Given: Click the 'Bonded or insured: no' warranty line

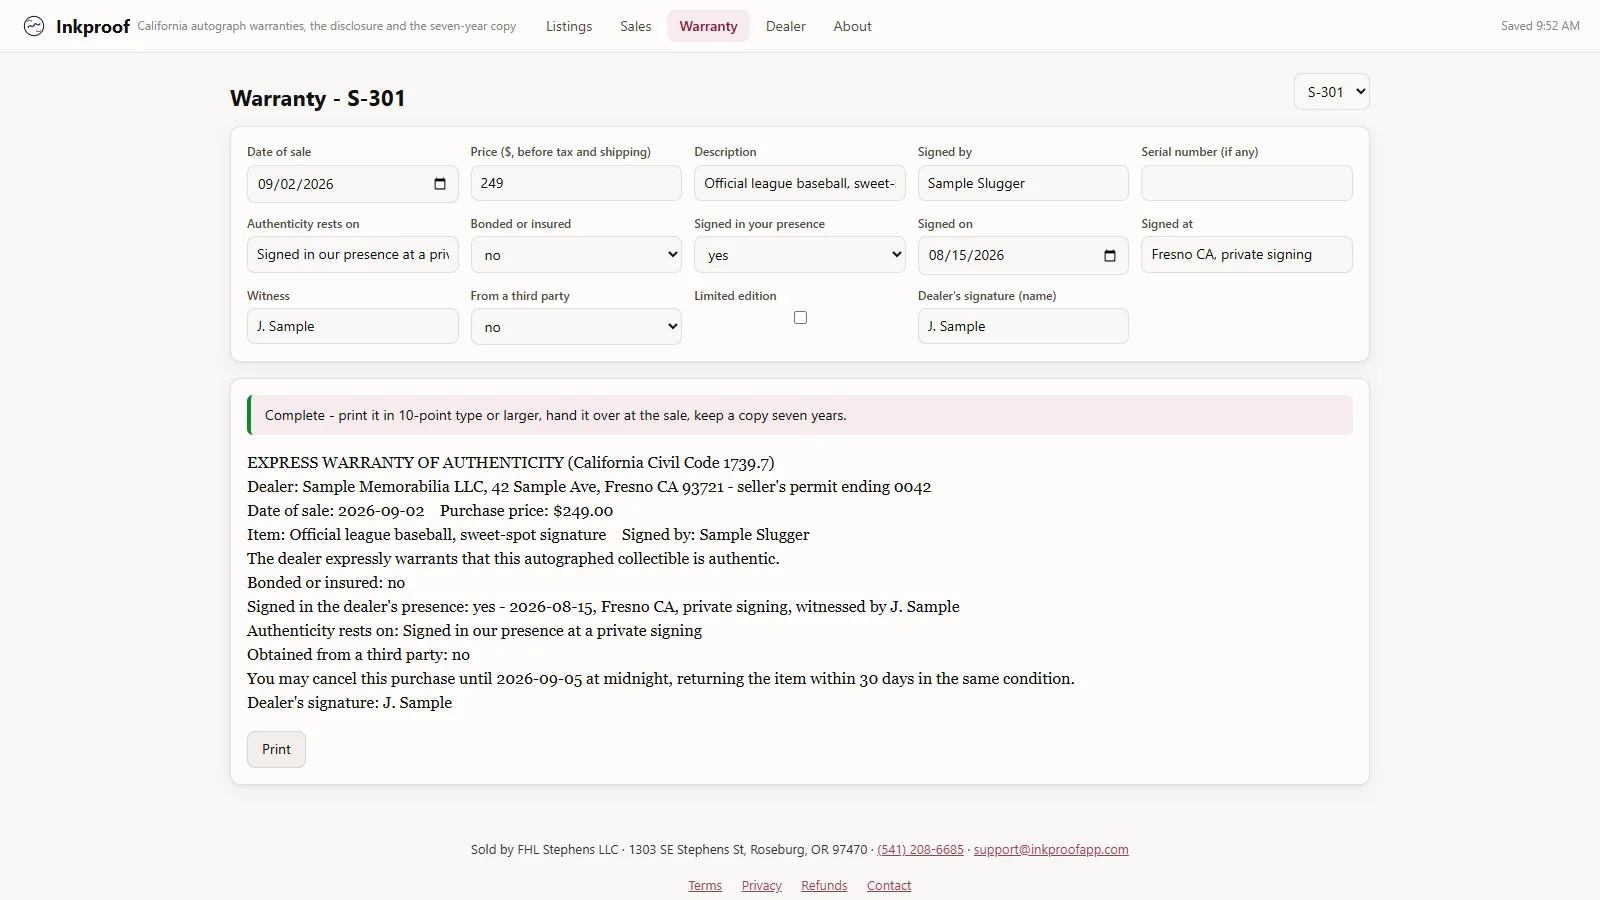Looking at the screenshot, I should [x=326, y=583].
